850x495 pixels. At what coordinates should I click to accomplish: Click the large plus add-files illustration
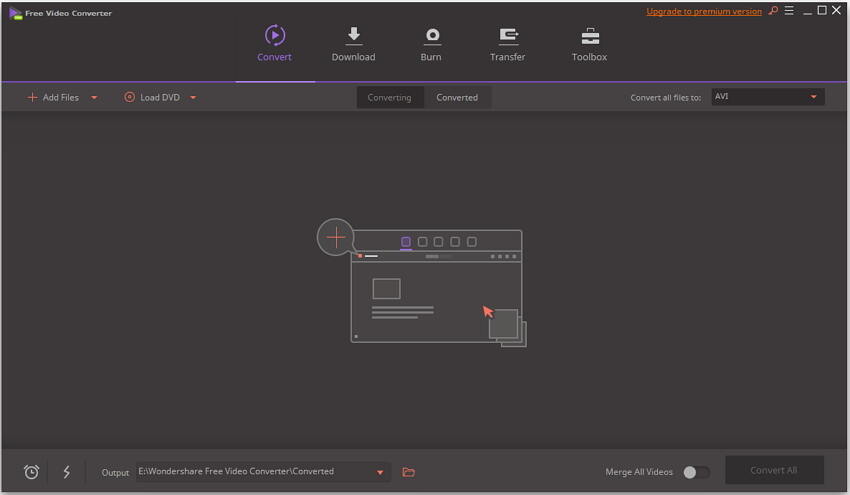(336, 237)
